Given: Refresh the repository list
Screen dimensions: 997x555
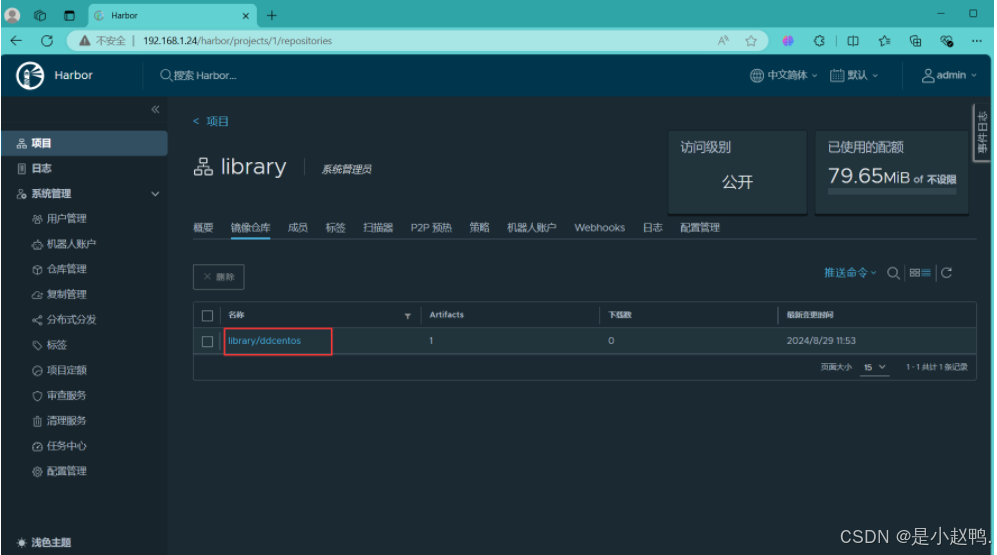Looking at the screenshot, I should pyautogui.click(x=947, y=273).
